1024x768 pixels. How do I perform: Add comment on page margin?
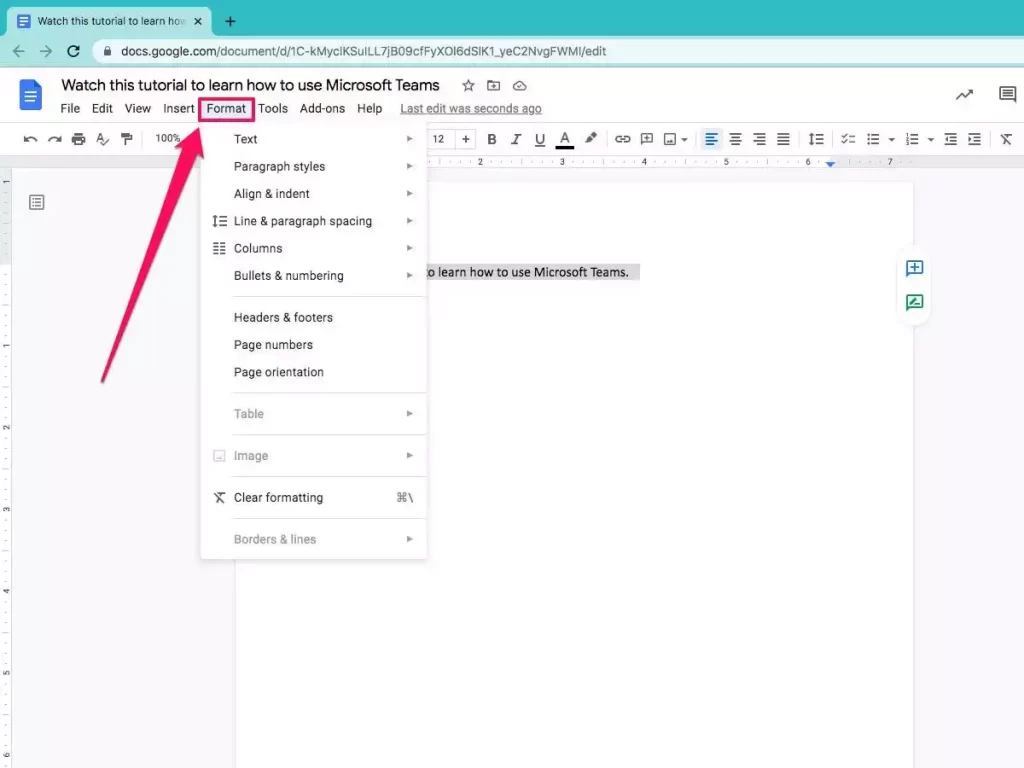click(x=914, y=268)
